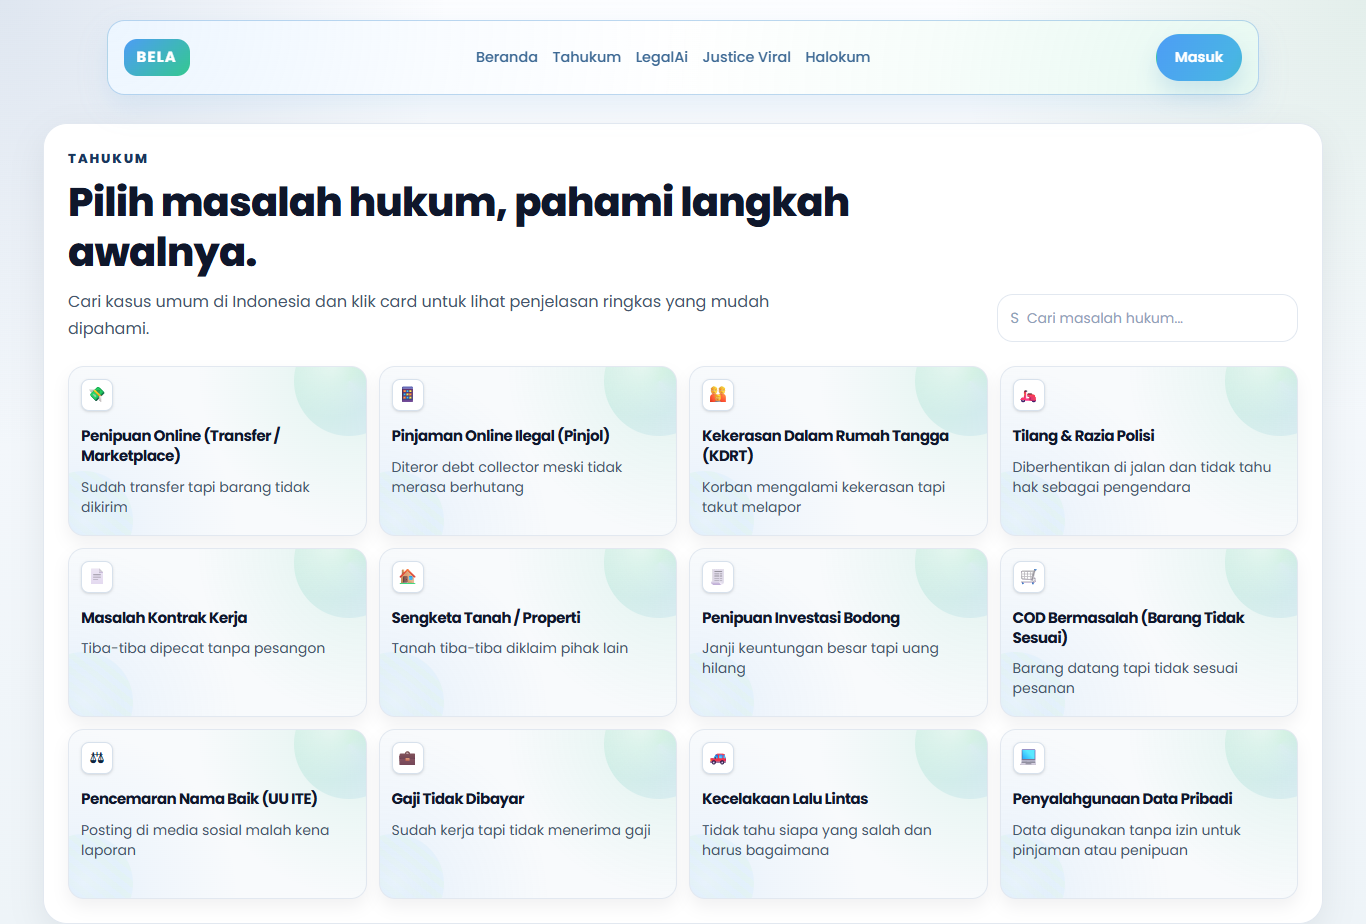Click the binoculars icon on Pencemaran Nama Baik card
Image resolution: width=1366 pixels, height=924 pixels.
(96, 758)
